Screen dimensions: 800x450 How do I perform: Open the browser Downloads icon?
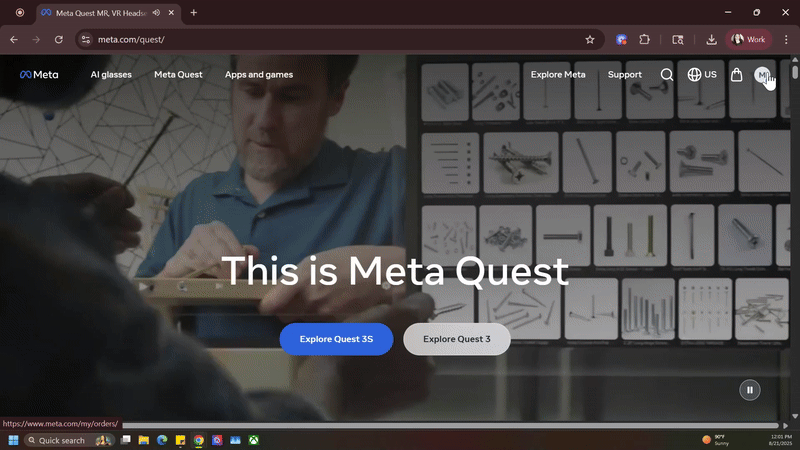coord(711,40)
